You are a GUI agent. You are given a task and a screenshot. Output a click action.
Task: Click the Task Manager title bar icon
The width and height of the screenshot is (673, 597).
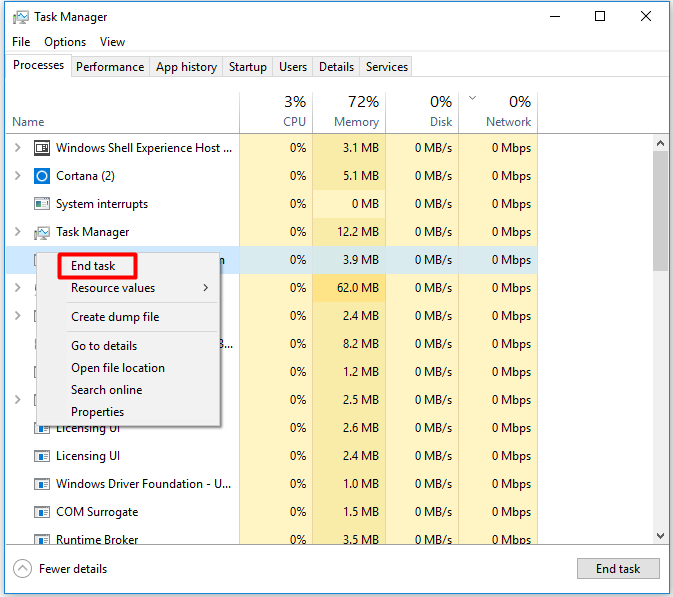[20, 17]
